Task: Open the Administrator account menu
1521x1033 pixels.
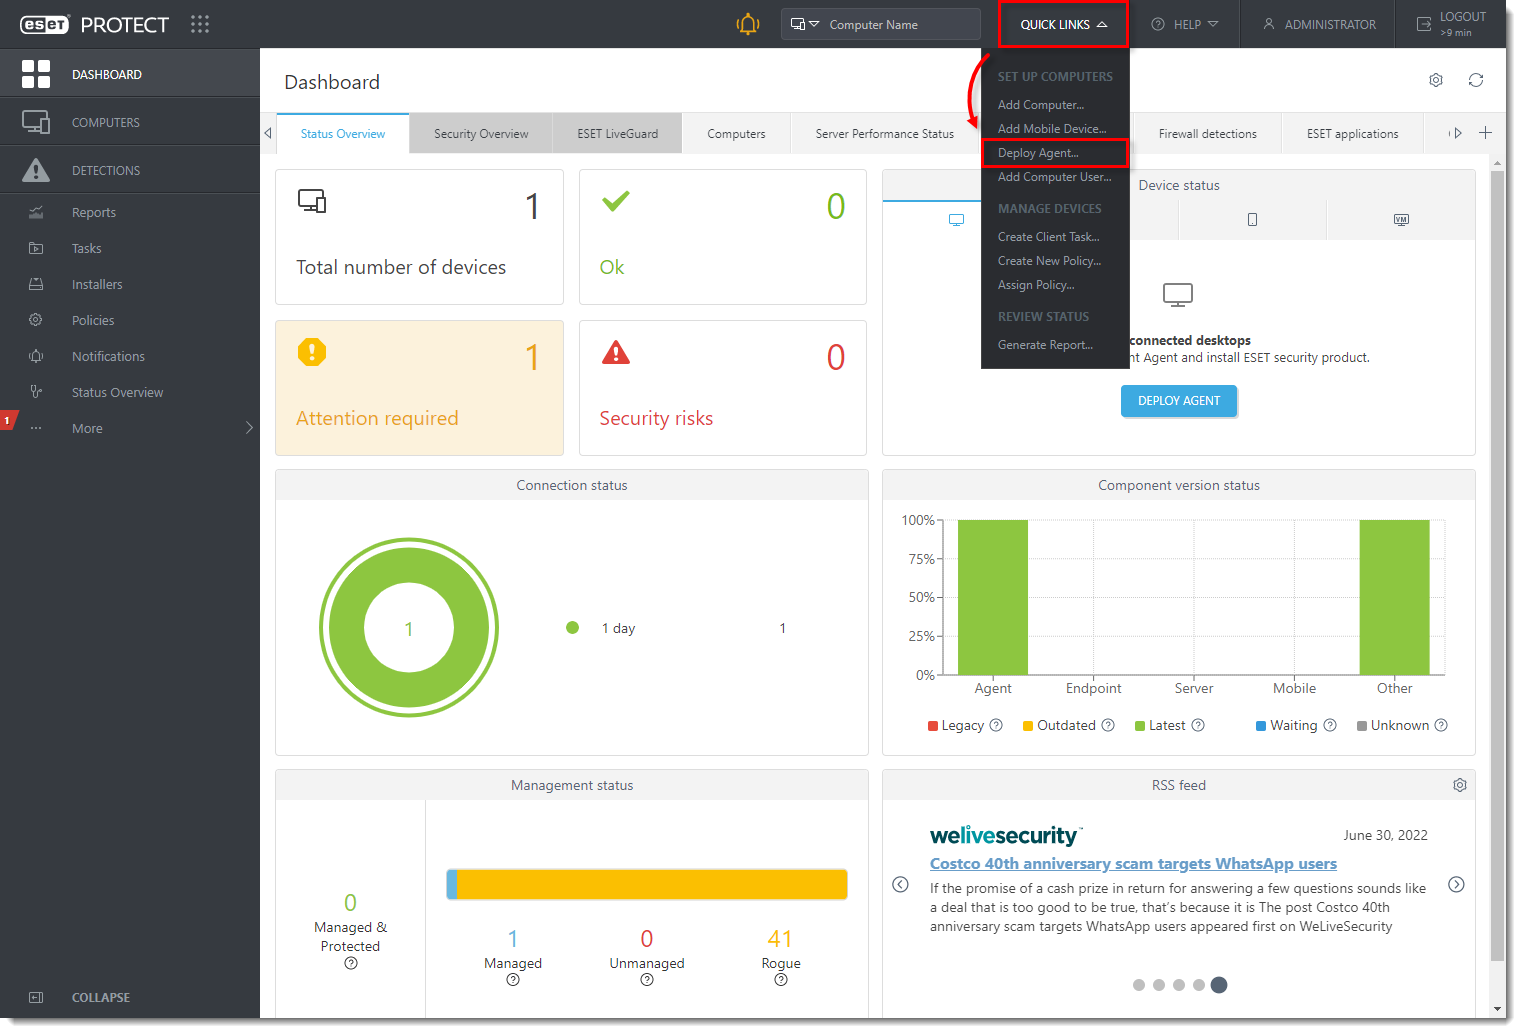Action: point(1319,24)
